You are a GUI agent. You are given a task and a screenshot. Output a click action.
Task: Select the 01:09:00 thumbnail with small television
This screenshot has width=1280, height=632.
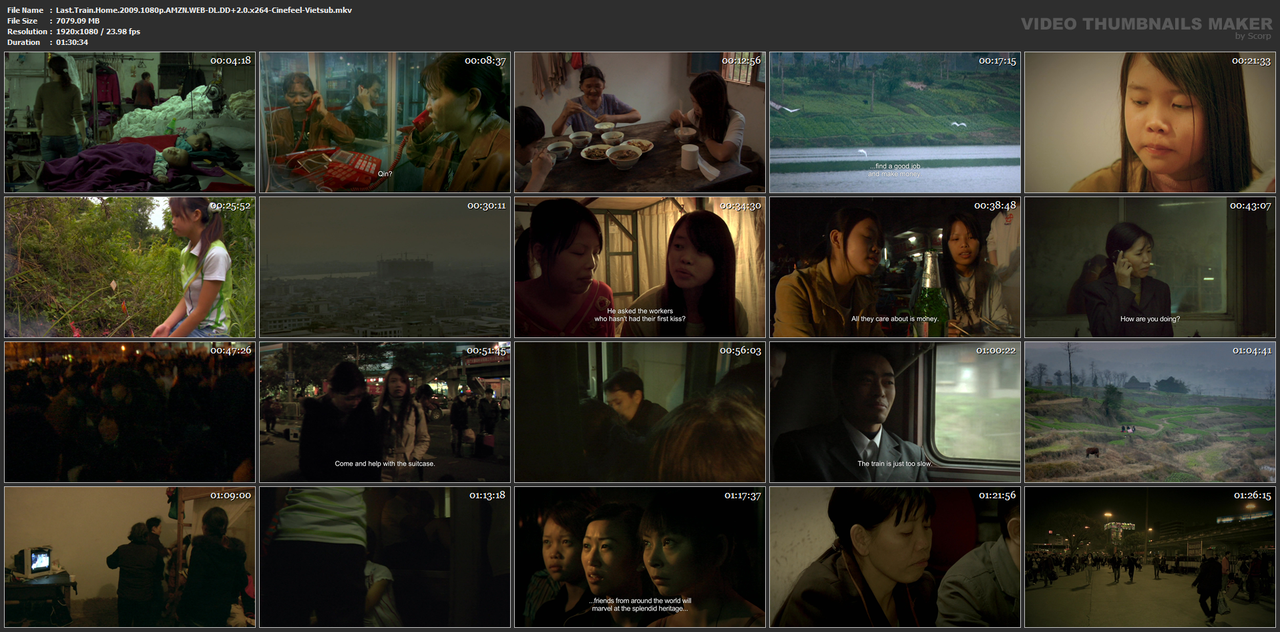pos(130,557)
